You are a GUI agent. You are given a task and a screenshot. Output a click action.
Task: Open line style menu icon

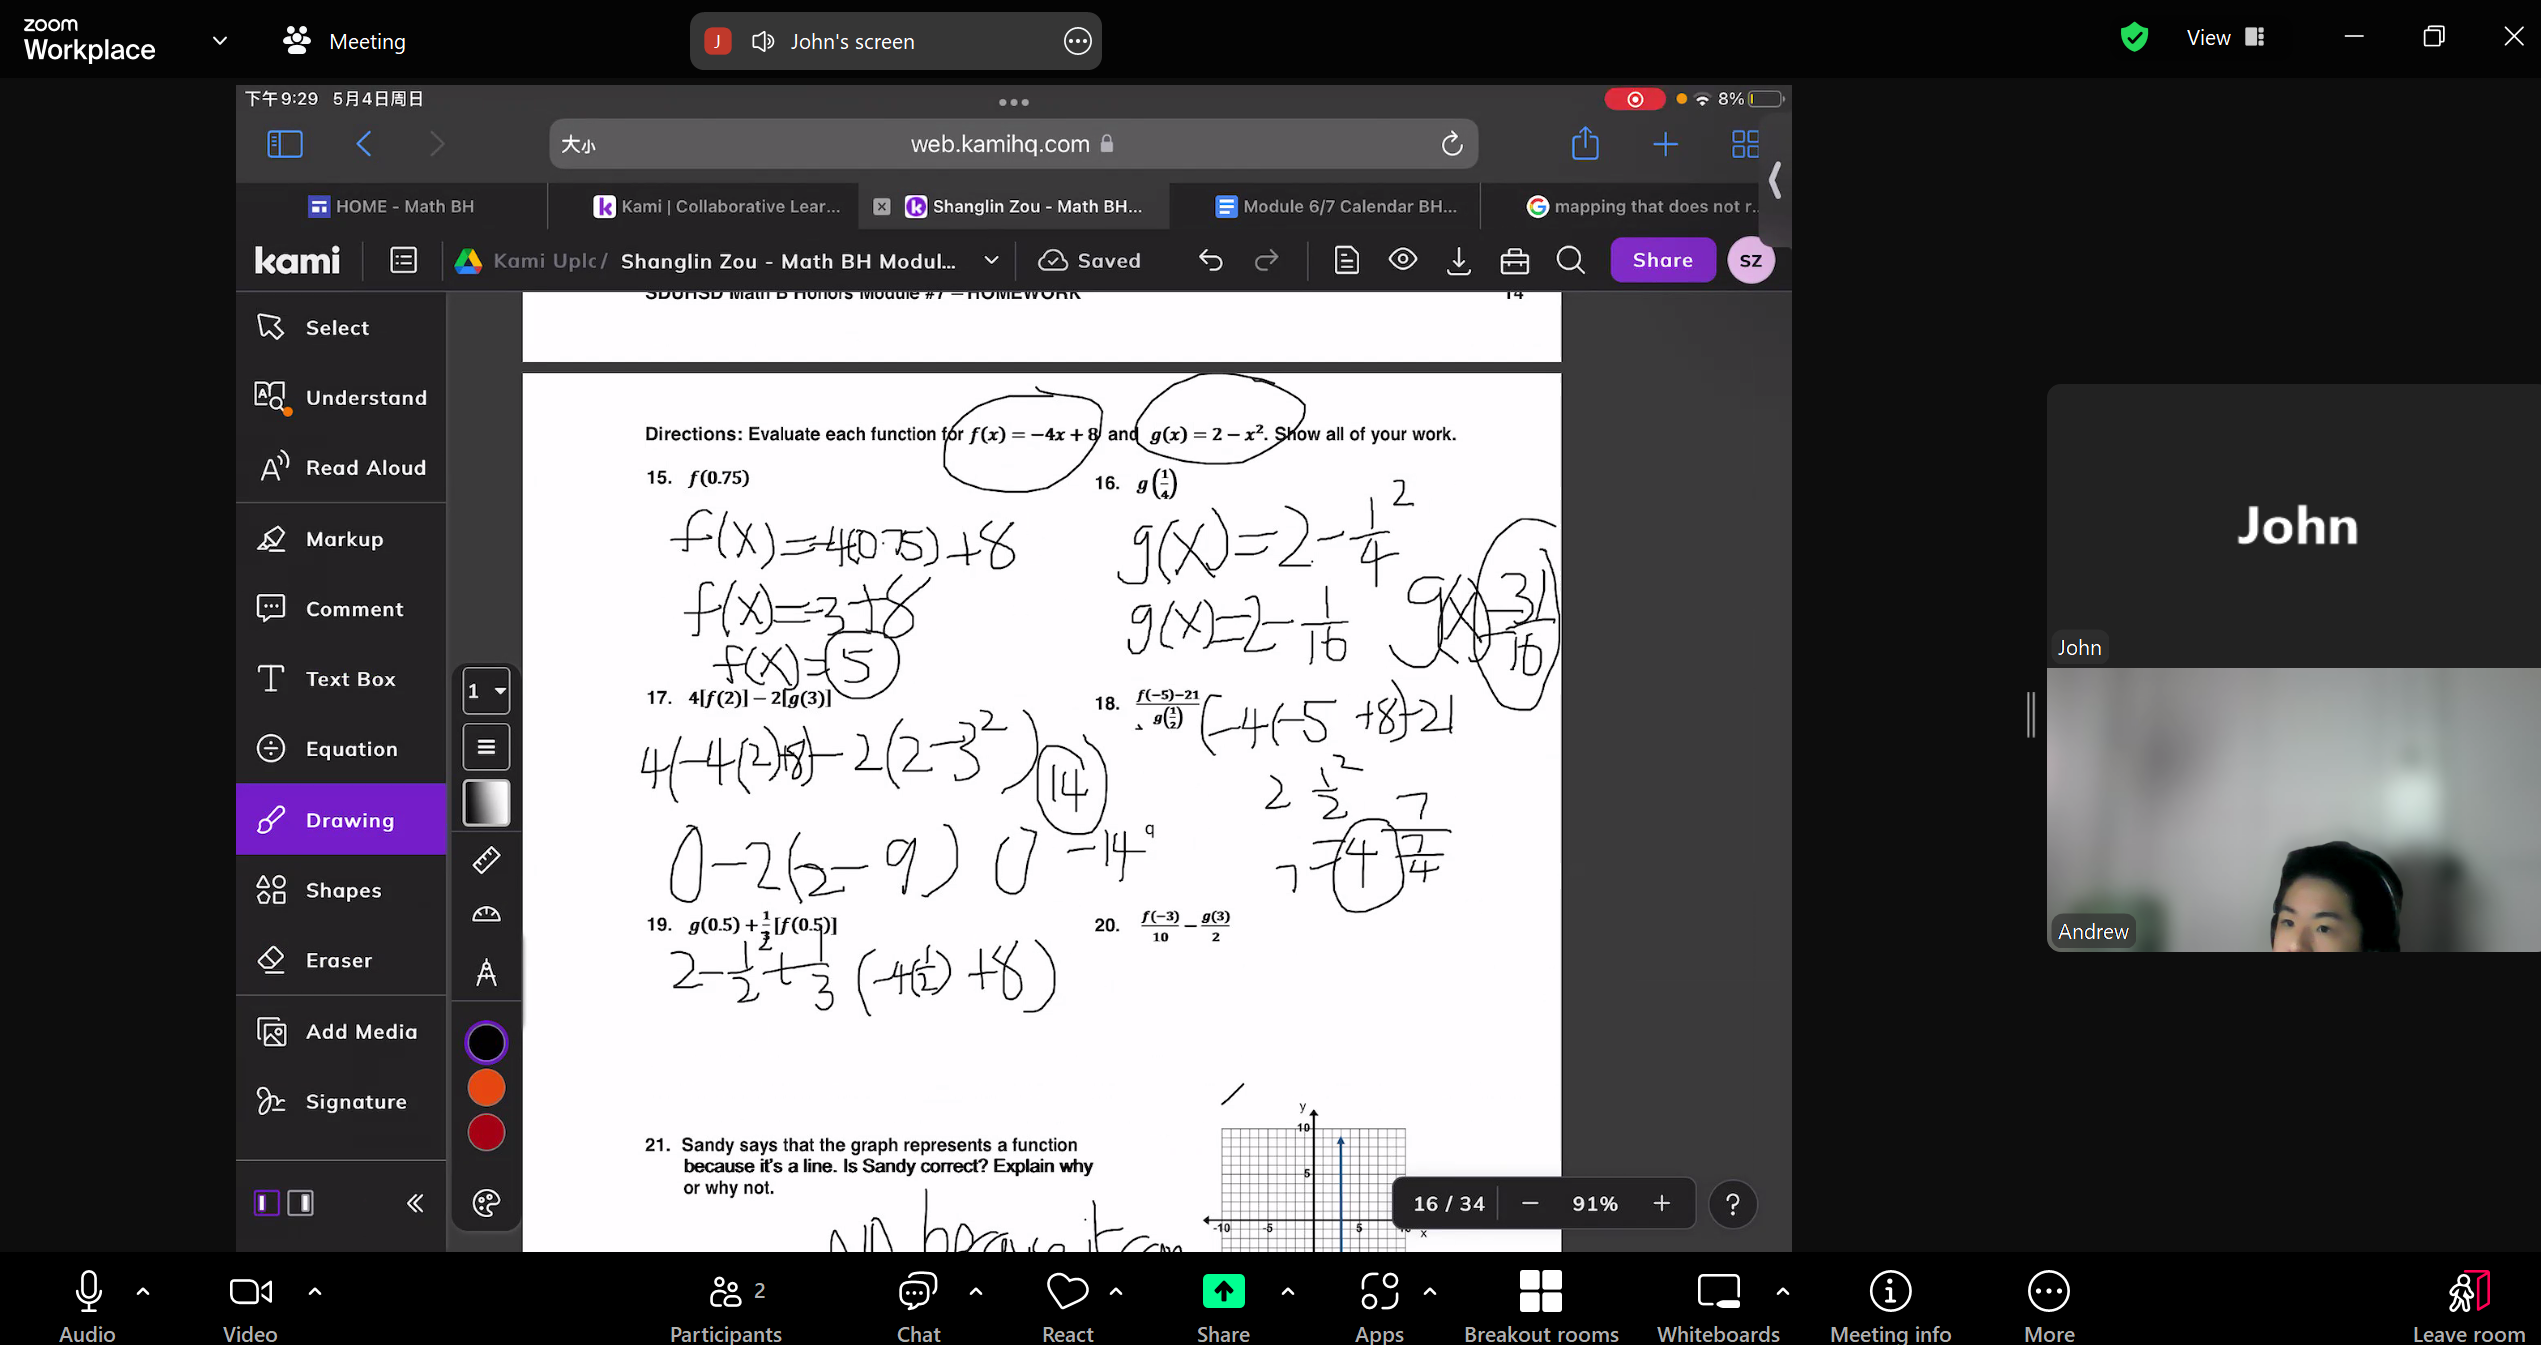486,747
